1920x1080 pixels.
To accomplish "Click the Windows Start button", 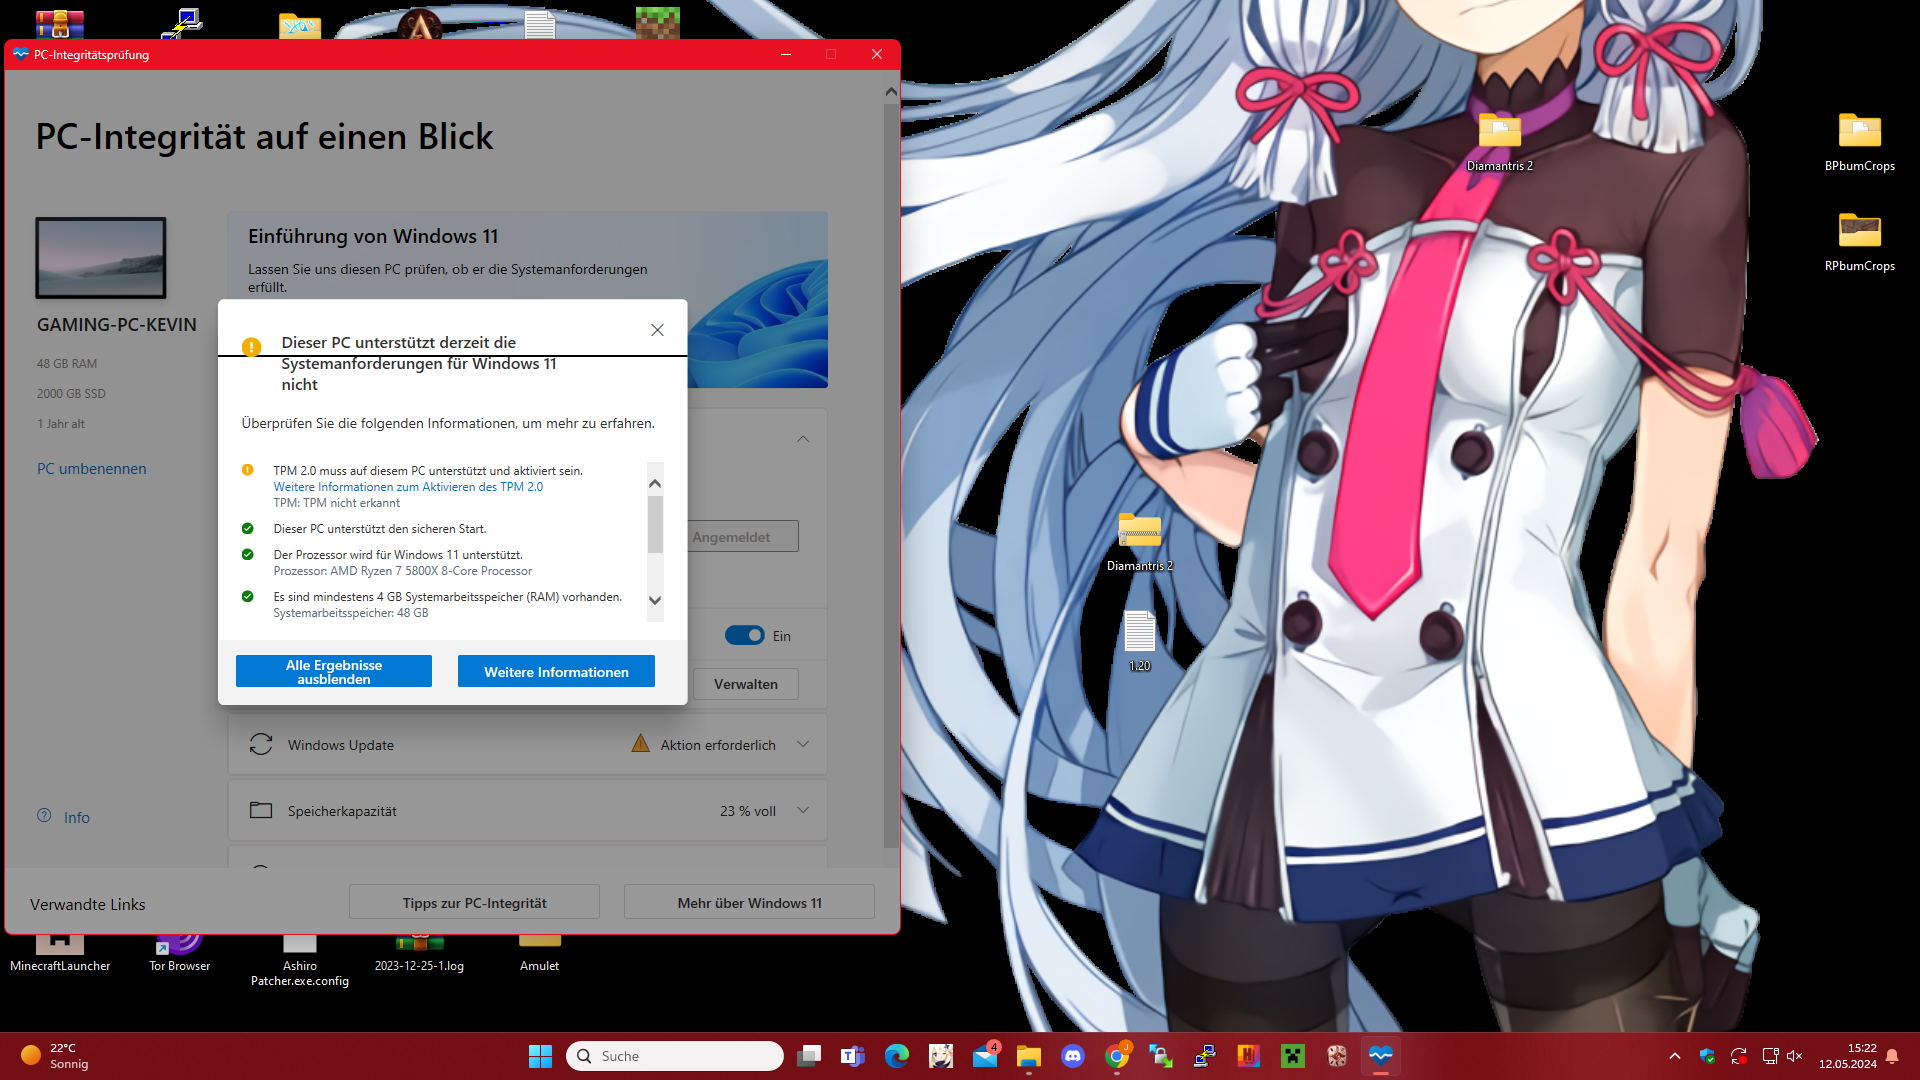I will point(540,1056).
